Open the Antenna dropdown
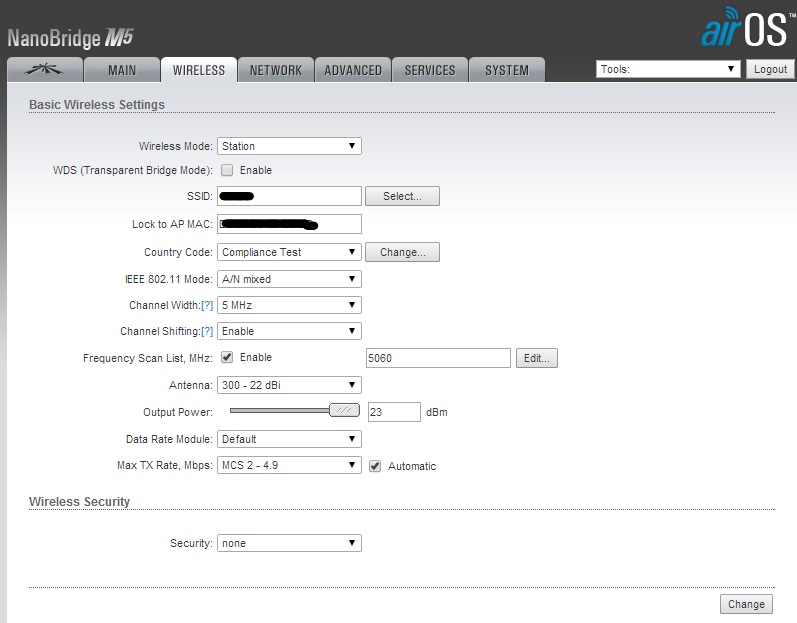Image resolution: width=797 pixels, height=623 pixels. (289, 385)
